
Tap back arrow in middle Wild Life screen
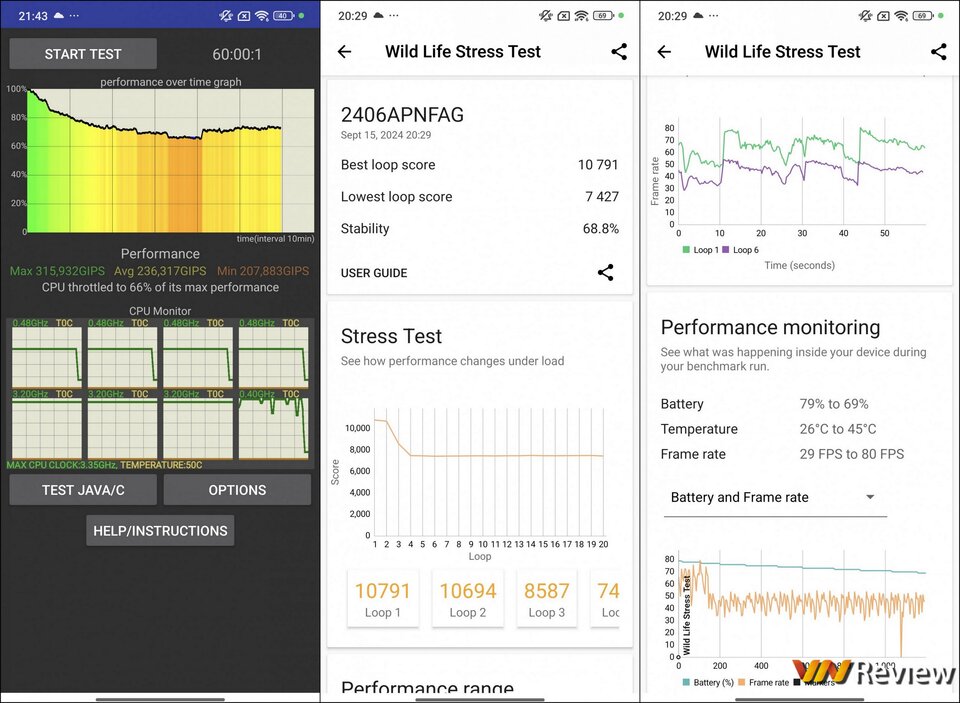345,52
